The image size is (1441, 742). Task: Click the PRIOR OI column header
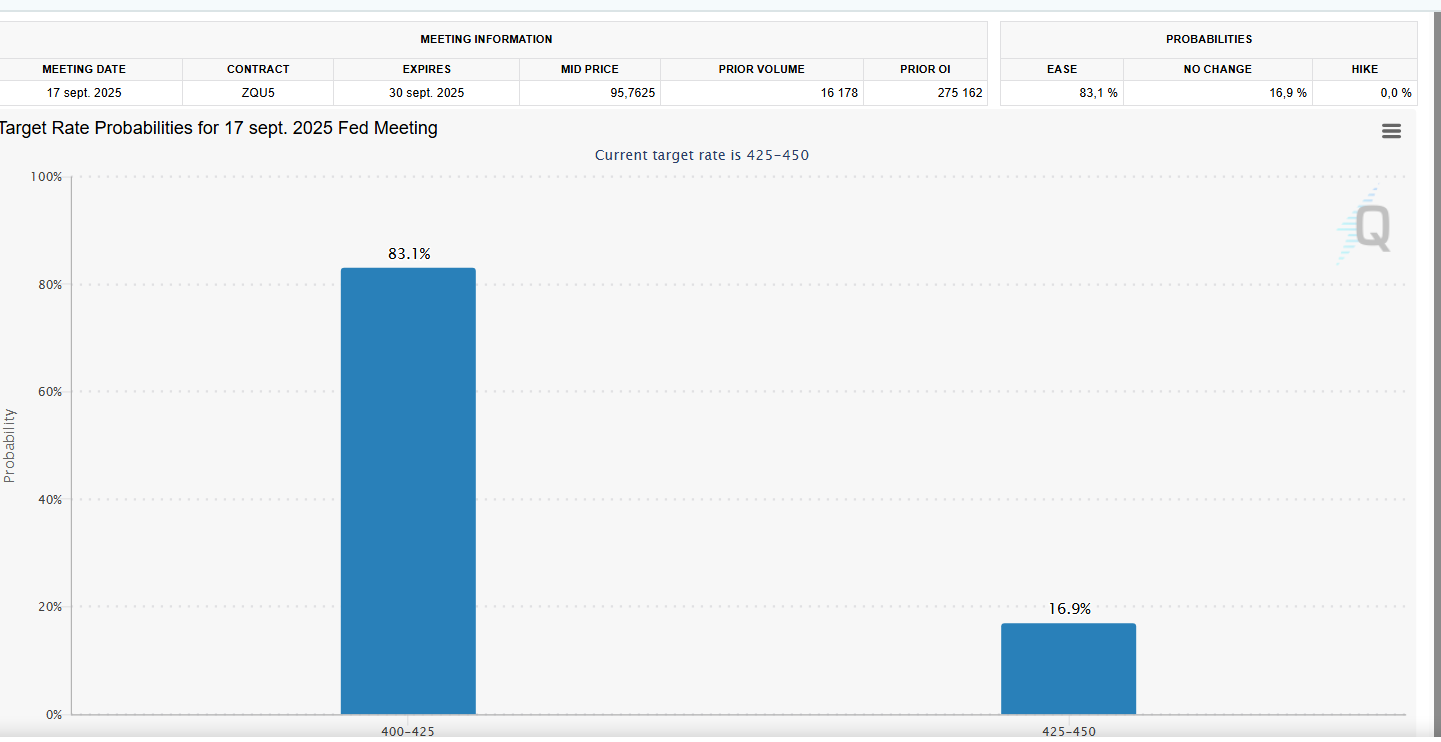coord(925,69)
